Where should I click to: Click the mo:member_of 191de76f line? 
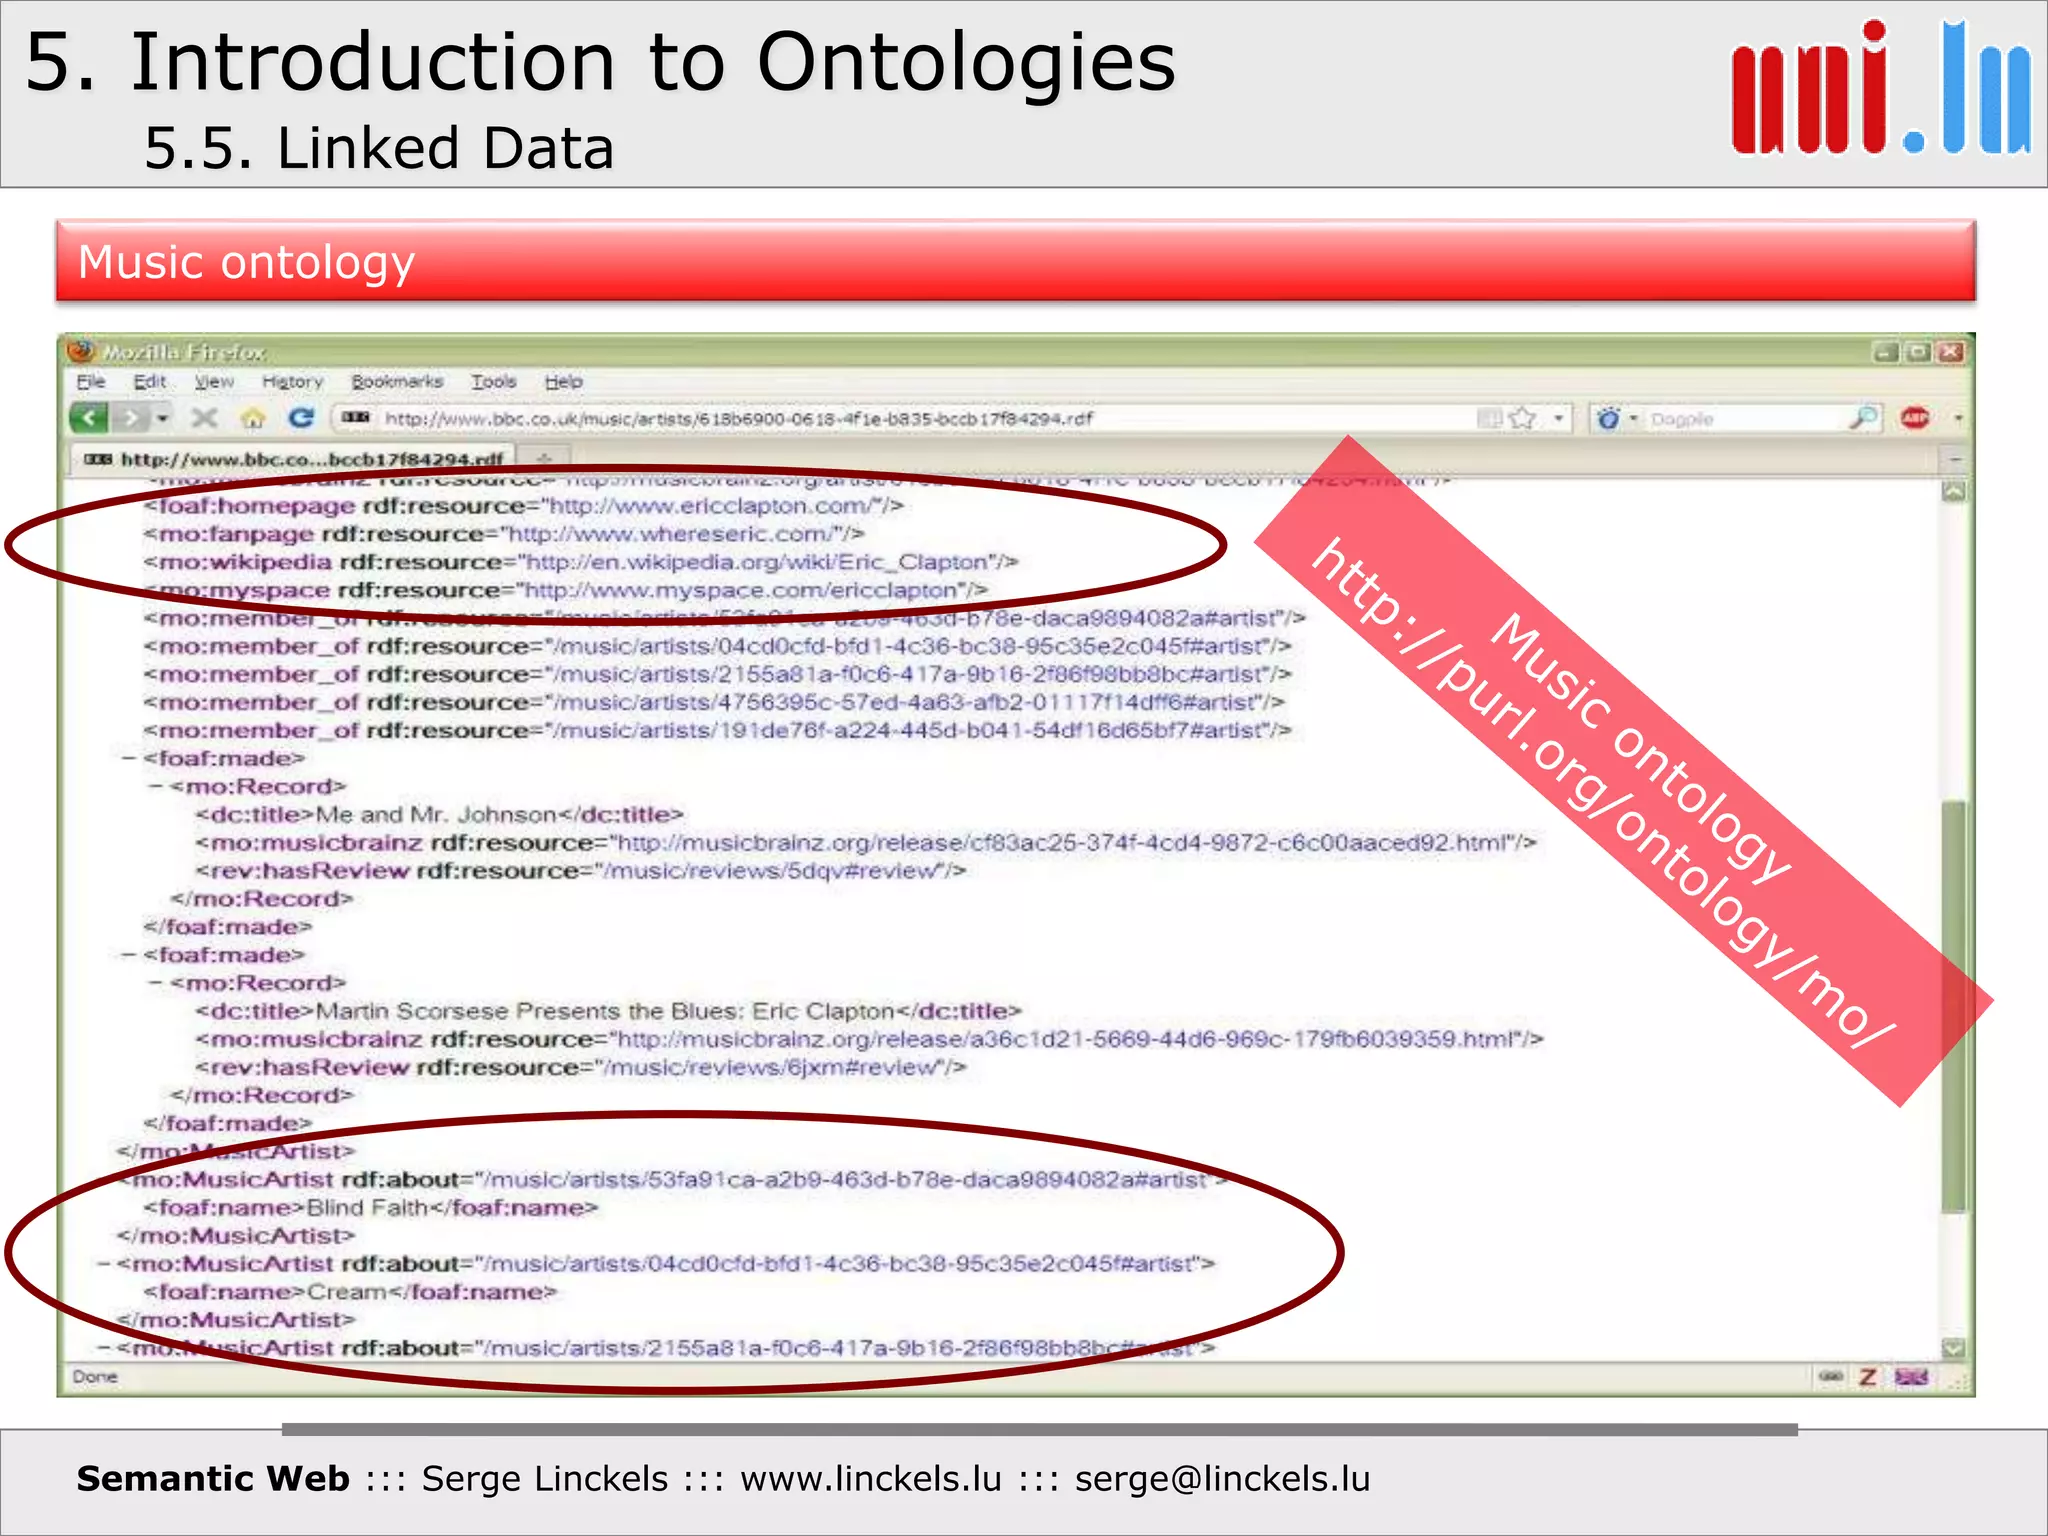point(717,731)
